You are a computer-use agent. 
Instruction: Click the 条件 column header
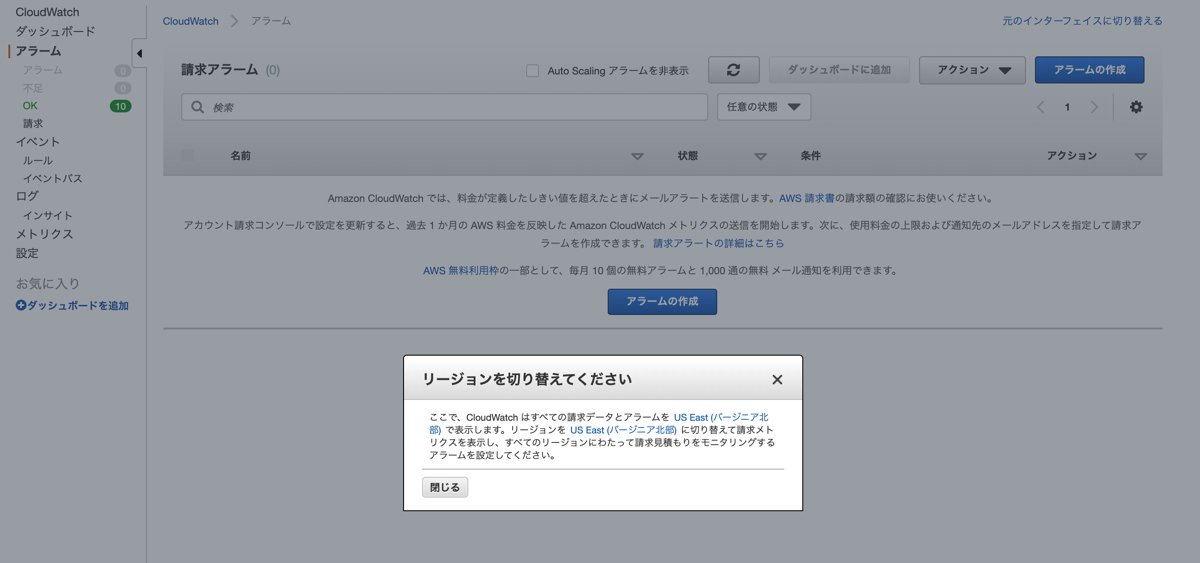[x=811, y=156]
